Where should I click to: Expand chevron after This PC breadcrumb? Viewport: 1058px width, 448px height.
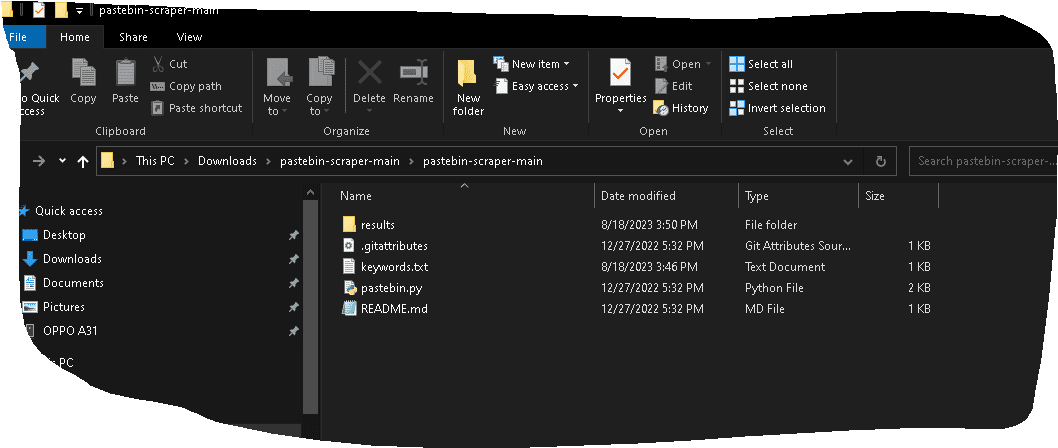pyautogui.click(x=187, y=161)
